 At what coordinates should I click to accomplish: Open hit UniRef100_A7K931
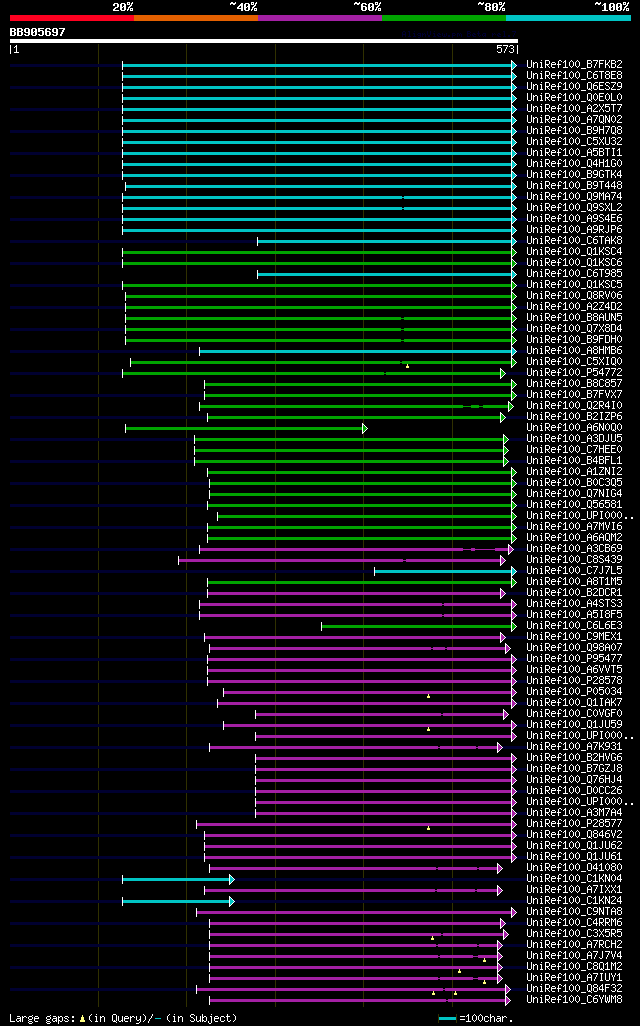tap(575, 747)
